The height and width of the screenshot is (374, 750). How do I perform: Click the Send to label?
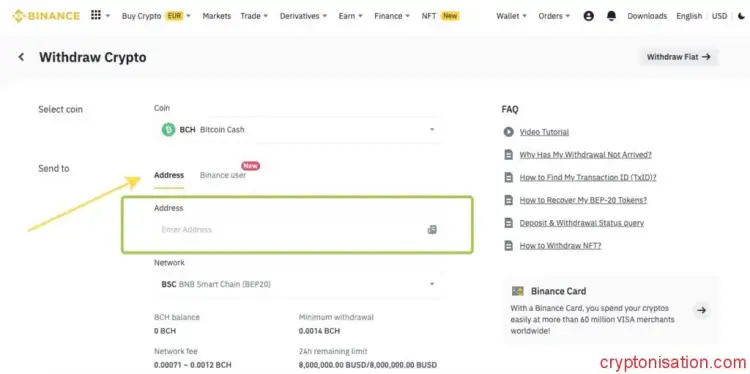[54, 168]
